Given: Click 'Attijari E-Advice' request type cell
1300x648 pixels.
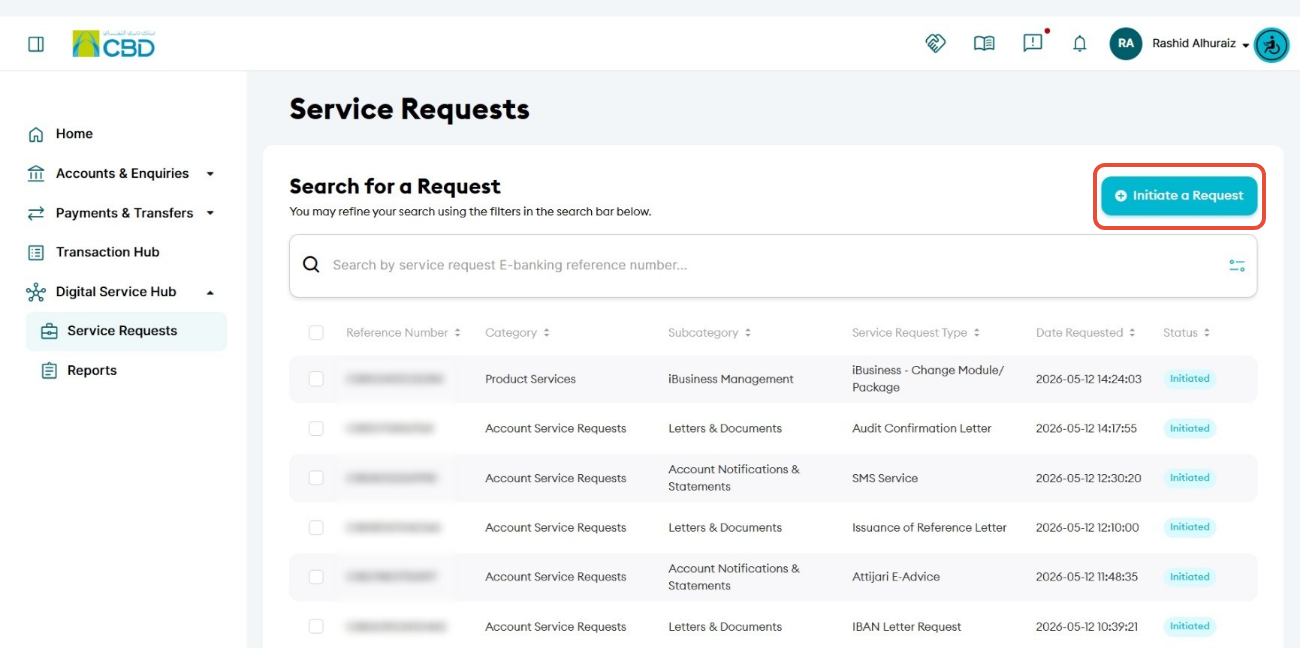Looking at the screenshot, I should pyautogui.click(x=896, y=577).
